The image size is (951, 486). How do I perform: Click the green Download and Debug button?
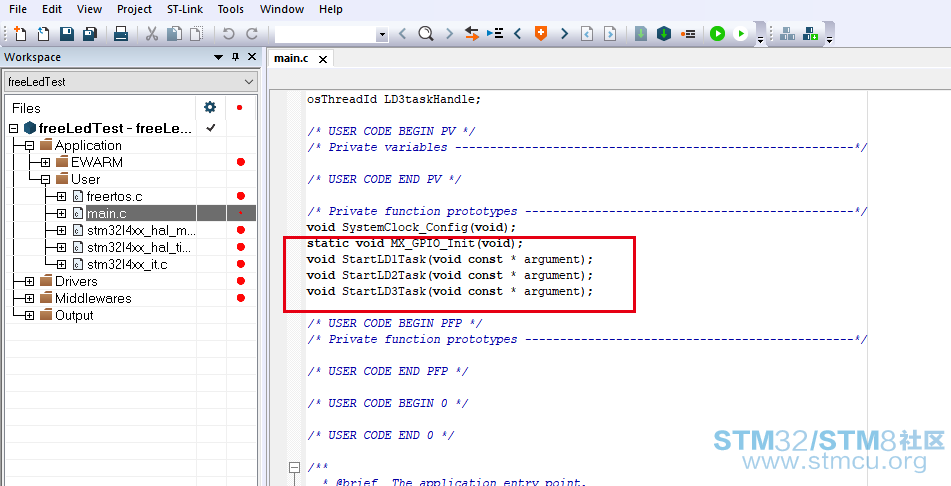tap(717, 34)
